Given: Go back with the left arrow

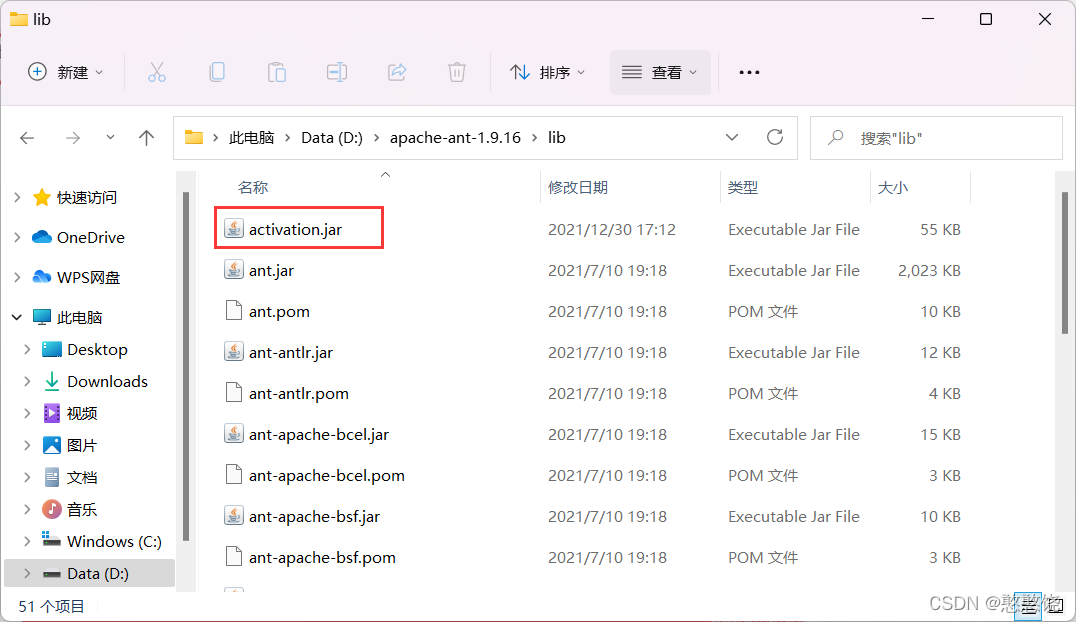Looking at the screenshot, I should click(27, 138).
